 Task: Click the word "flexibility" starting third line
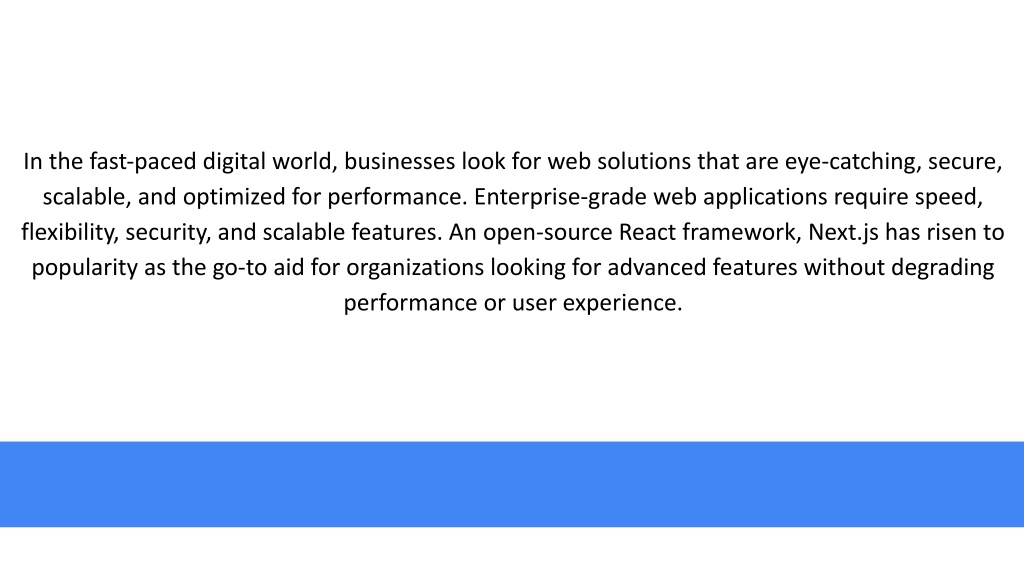[x=70, y=232]
